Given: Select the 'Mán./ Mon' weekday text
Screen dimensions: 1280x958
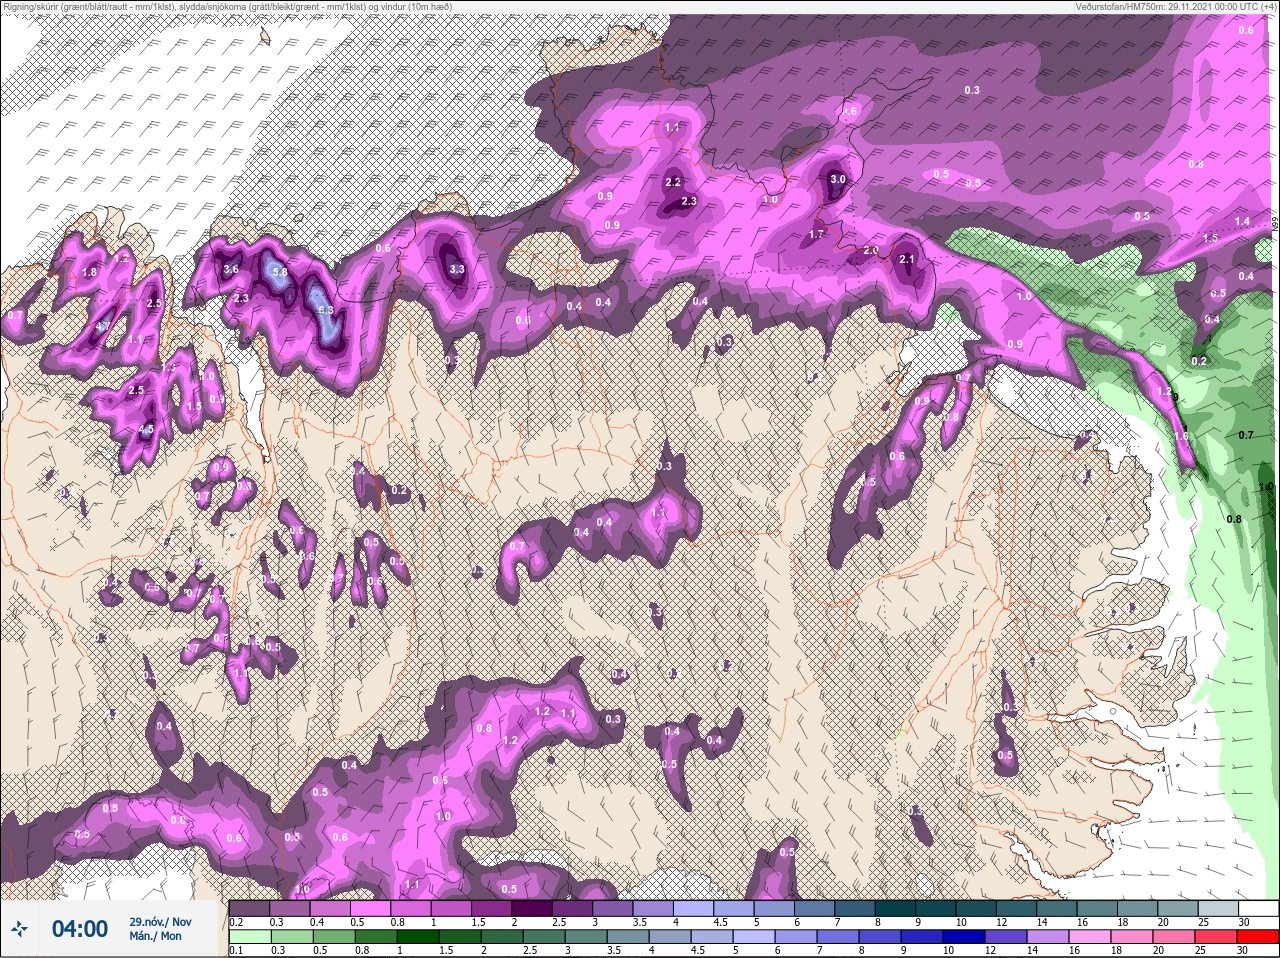Looking at the screenshot, I should (155, 936).
